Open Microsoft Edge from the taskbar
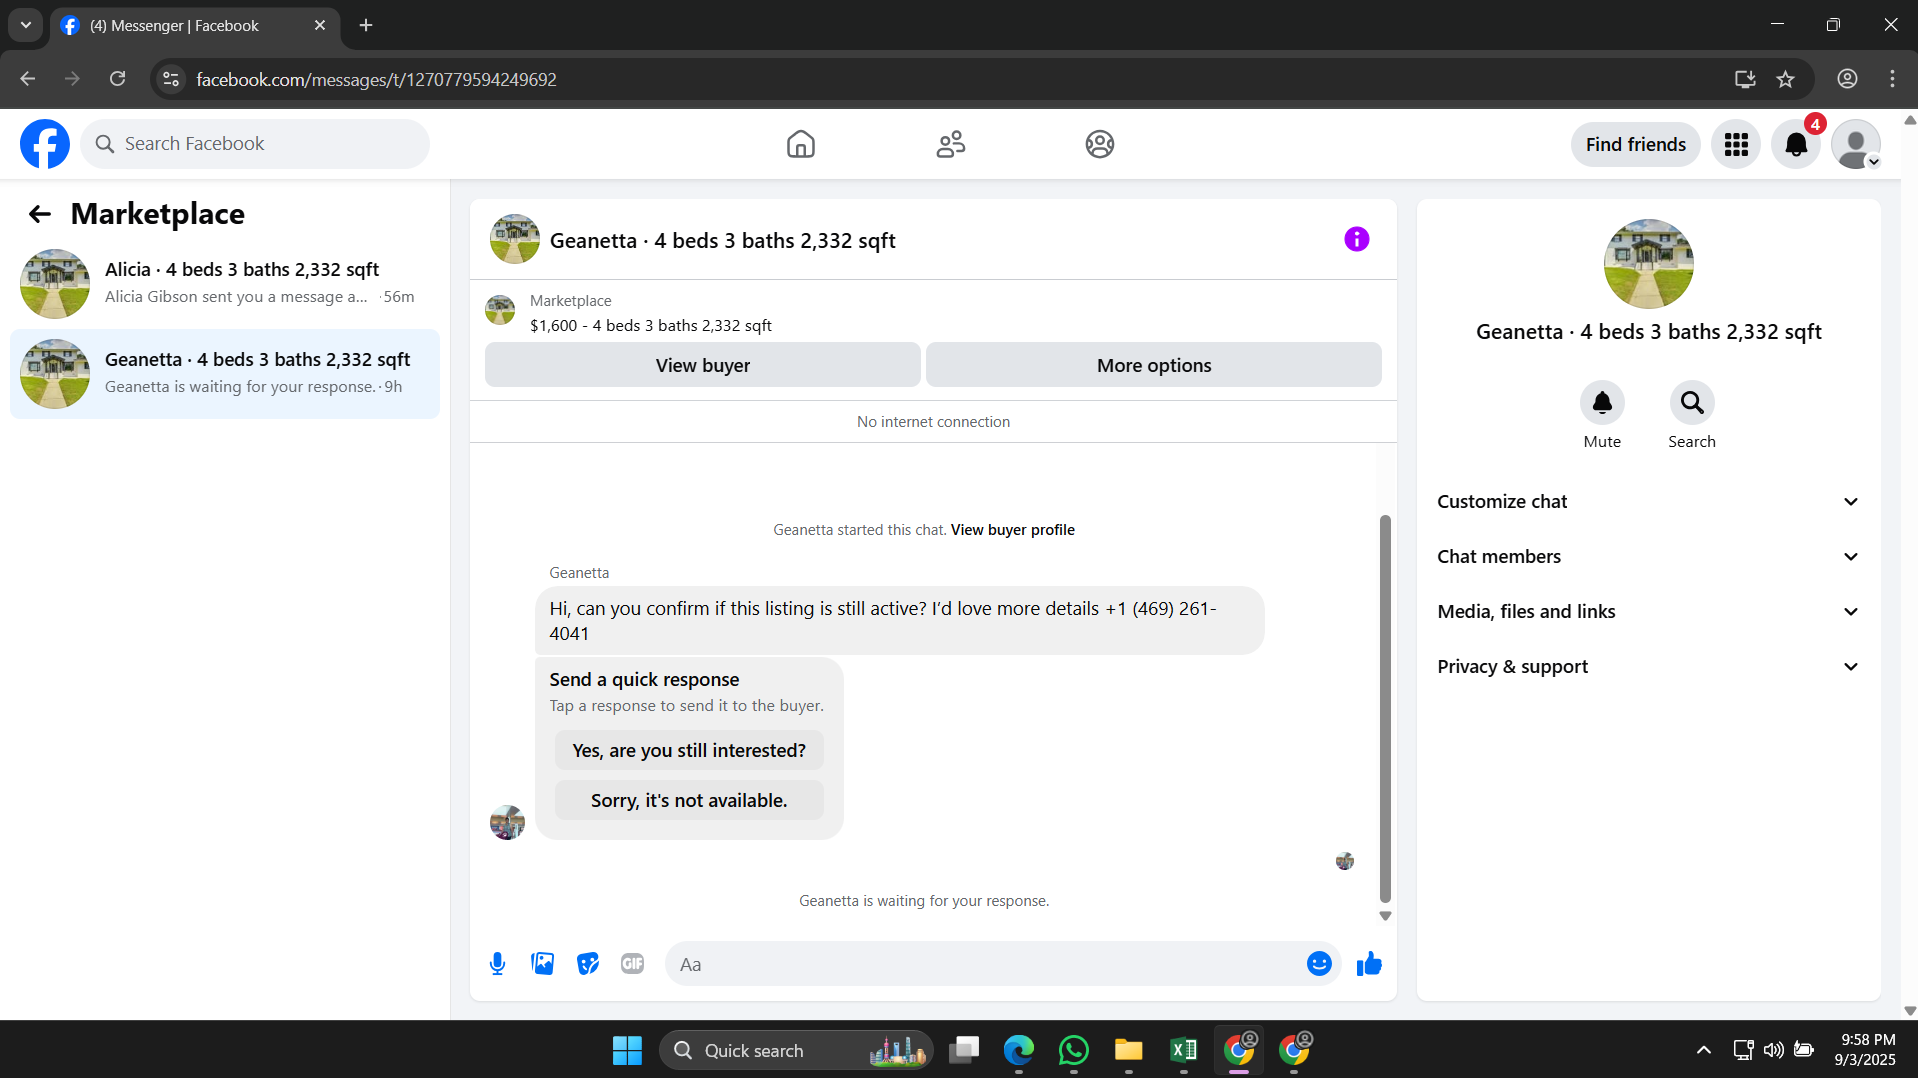 pyautogui.click(x=1018, y=1050)
